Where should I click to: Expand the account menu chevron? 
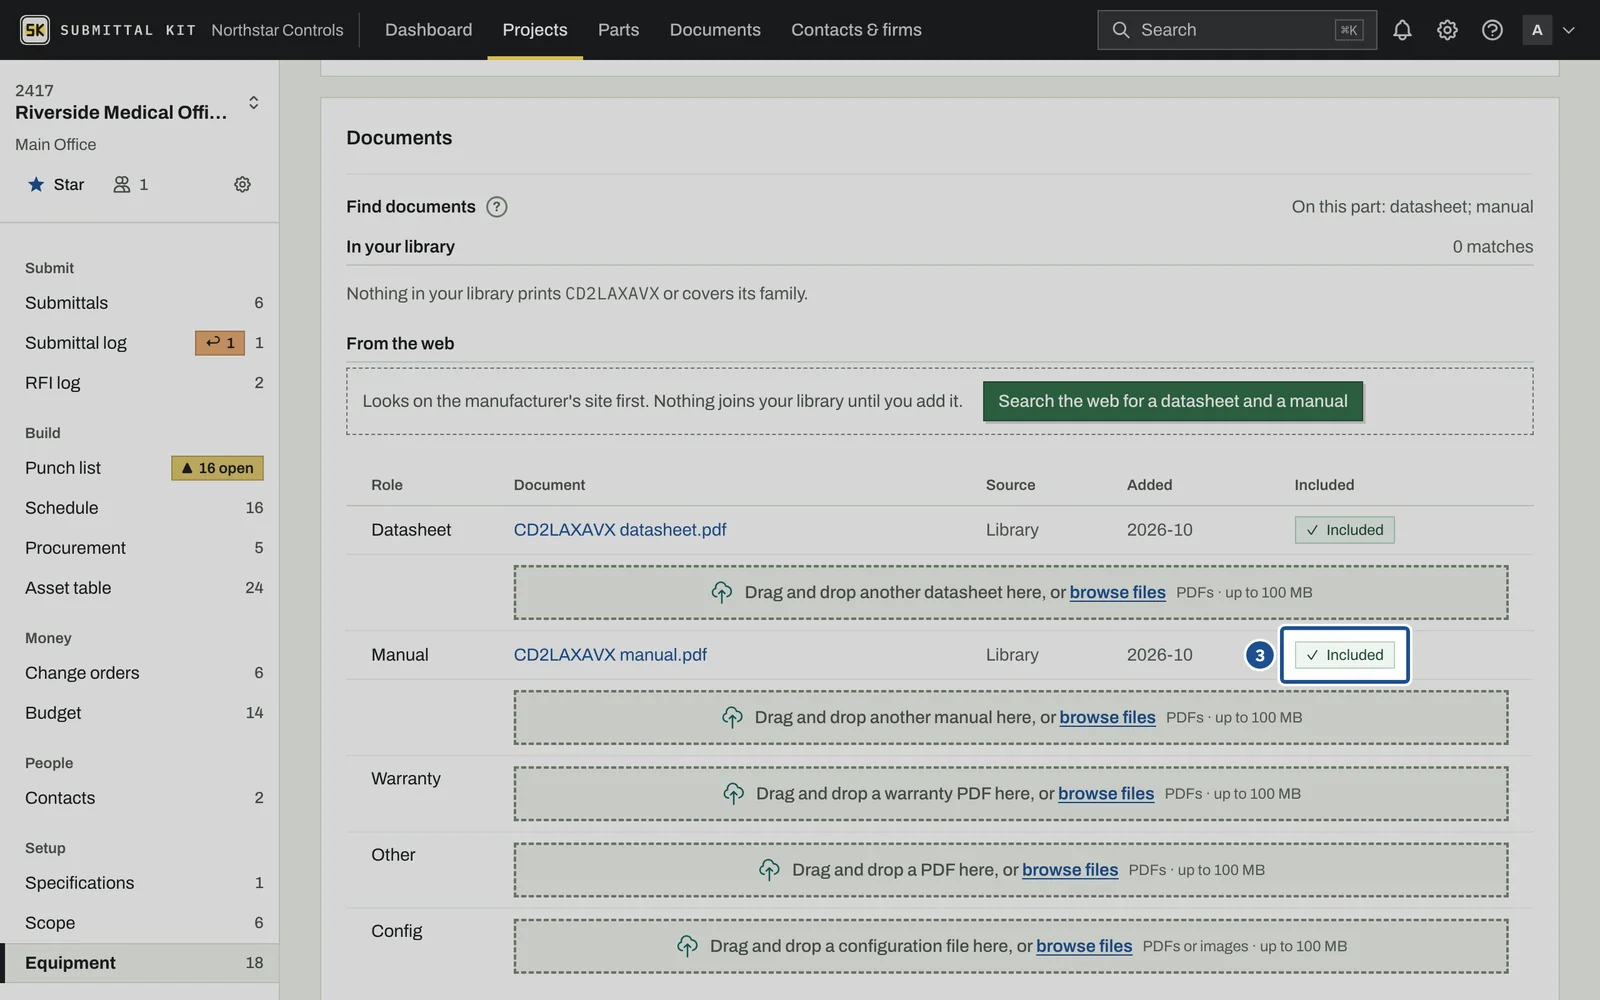[x=1568, y=30]
